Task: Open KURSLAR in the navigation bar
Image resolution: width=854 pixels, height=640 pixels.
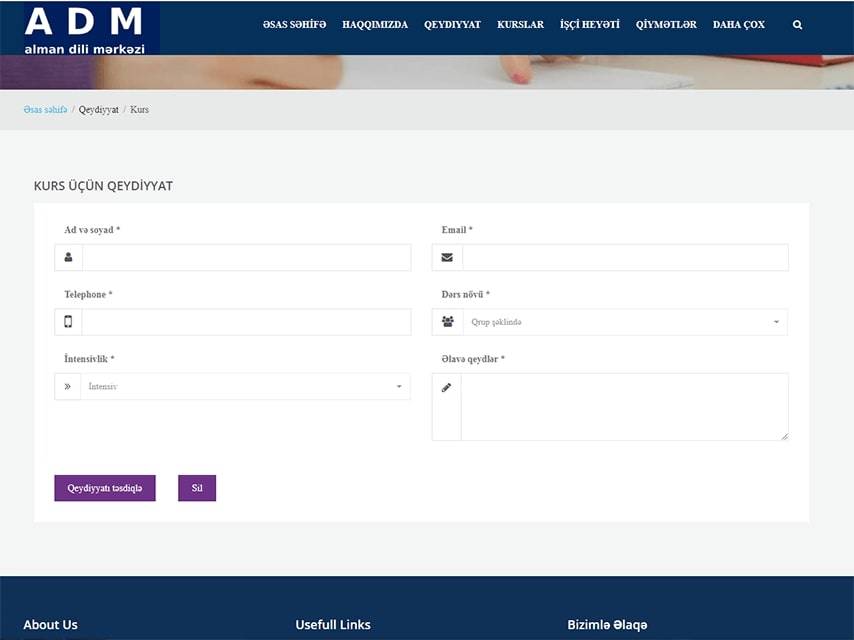Action: pyautogui.click(x=520, y=25)
